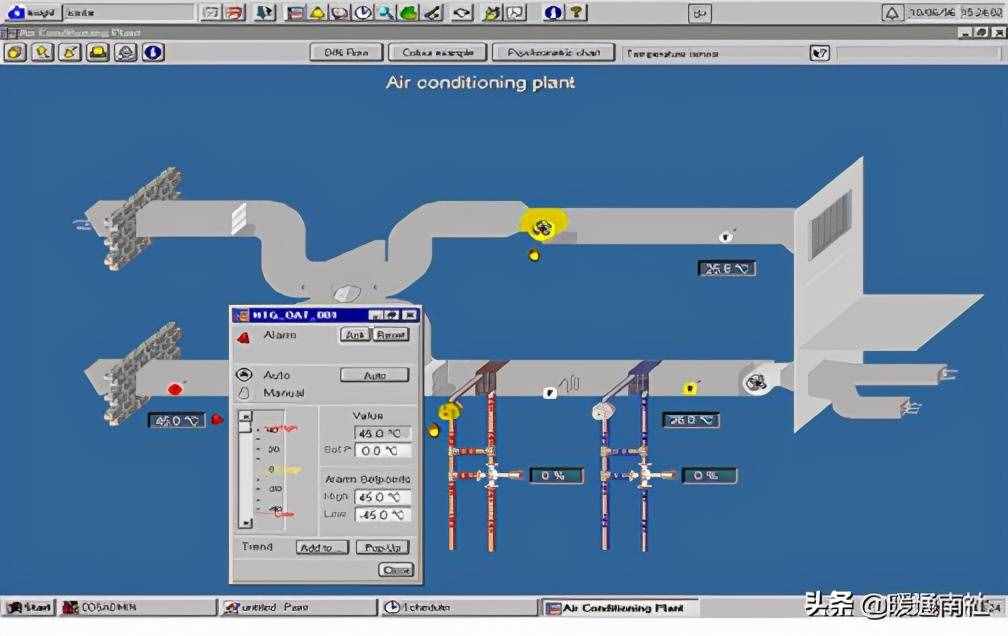
Task: Click the Add to trend button
Action: [322, 547]
